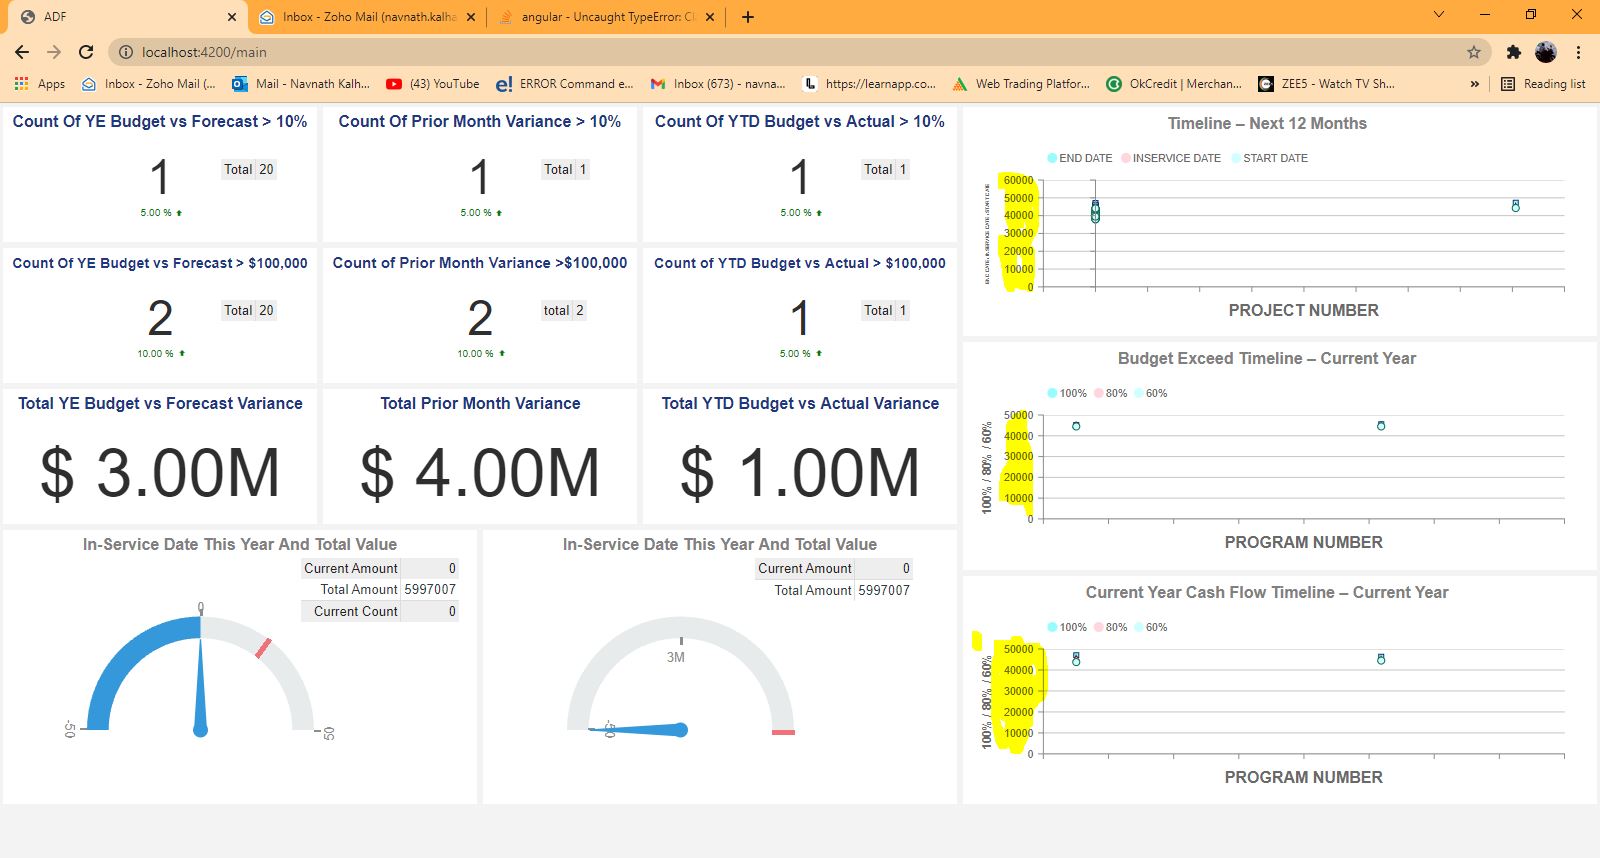The width and height of the screenshot is (1600, 858).
Task: Click Count of YTD Budget vs Actual > $100,000 title
Action: click(x=800, y=263)
